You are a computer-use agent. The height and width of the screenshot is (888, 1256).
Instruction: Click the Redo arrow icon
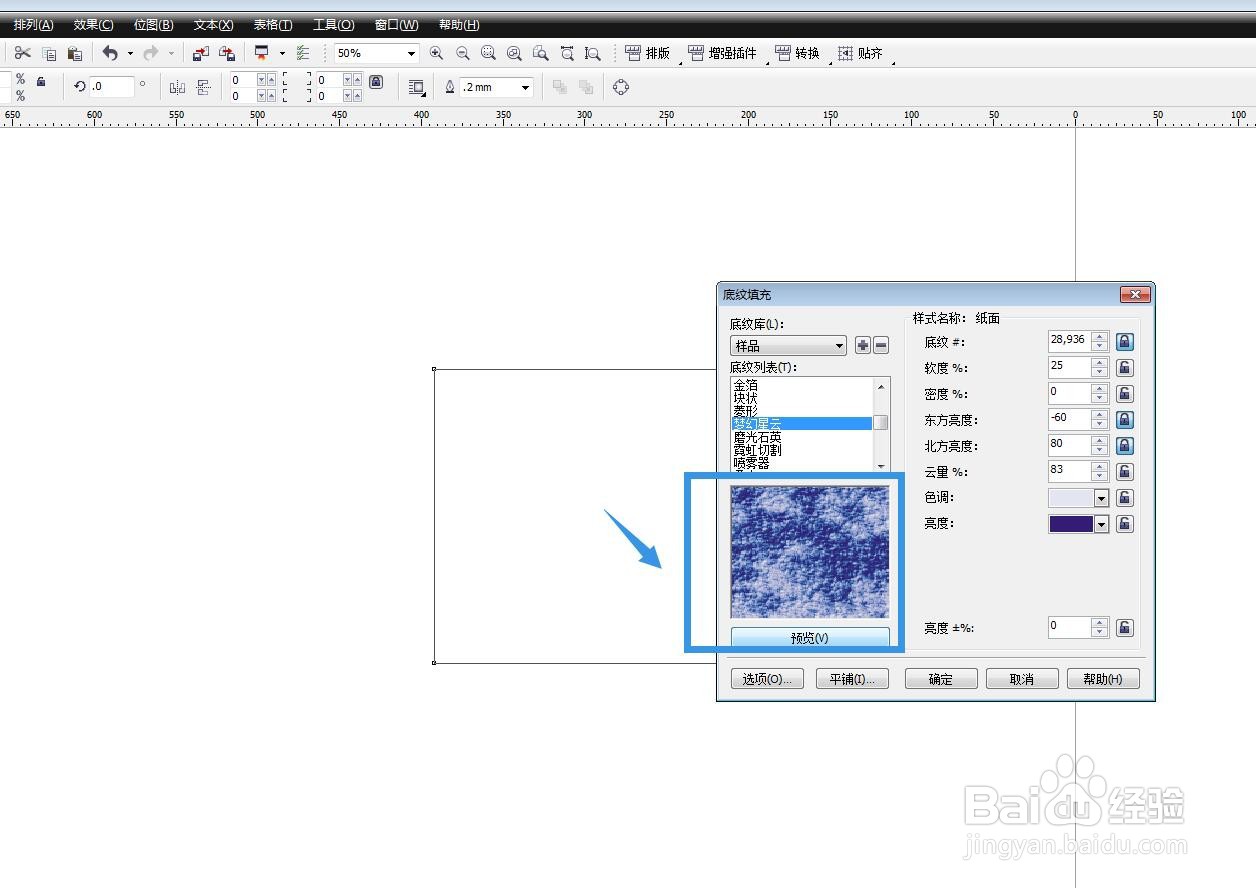(151, 53)
